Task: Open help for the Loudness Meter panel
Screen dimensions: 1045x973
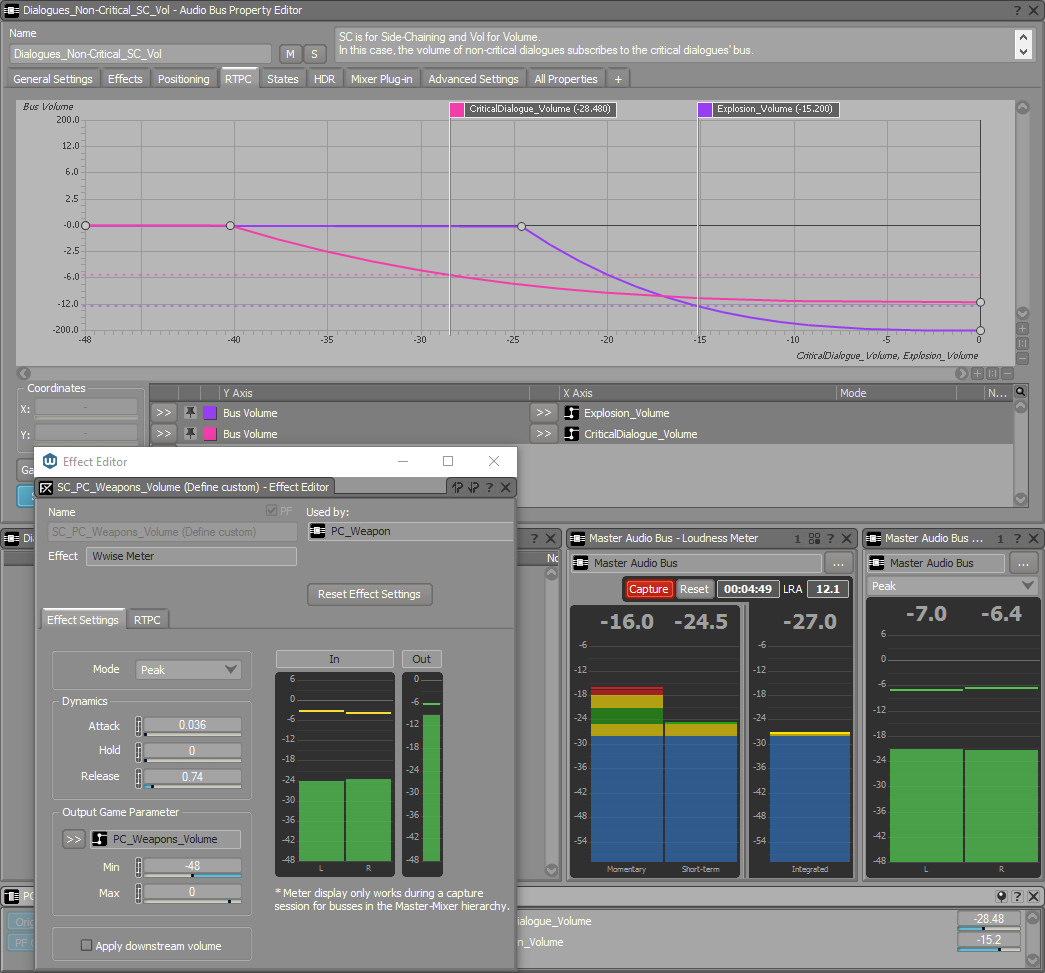Action: coord(830,538)
